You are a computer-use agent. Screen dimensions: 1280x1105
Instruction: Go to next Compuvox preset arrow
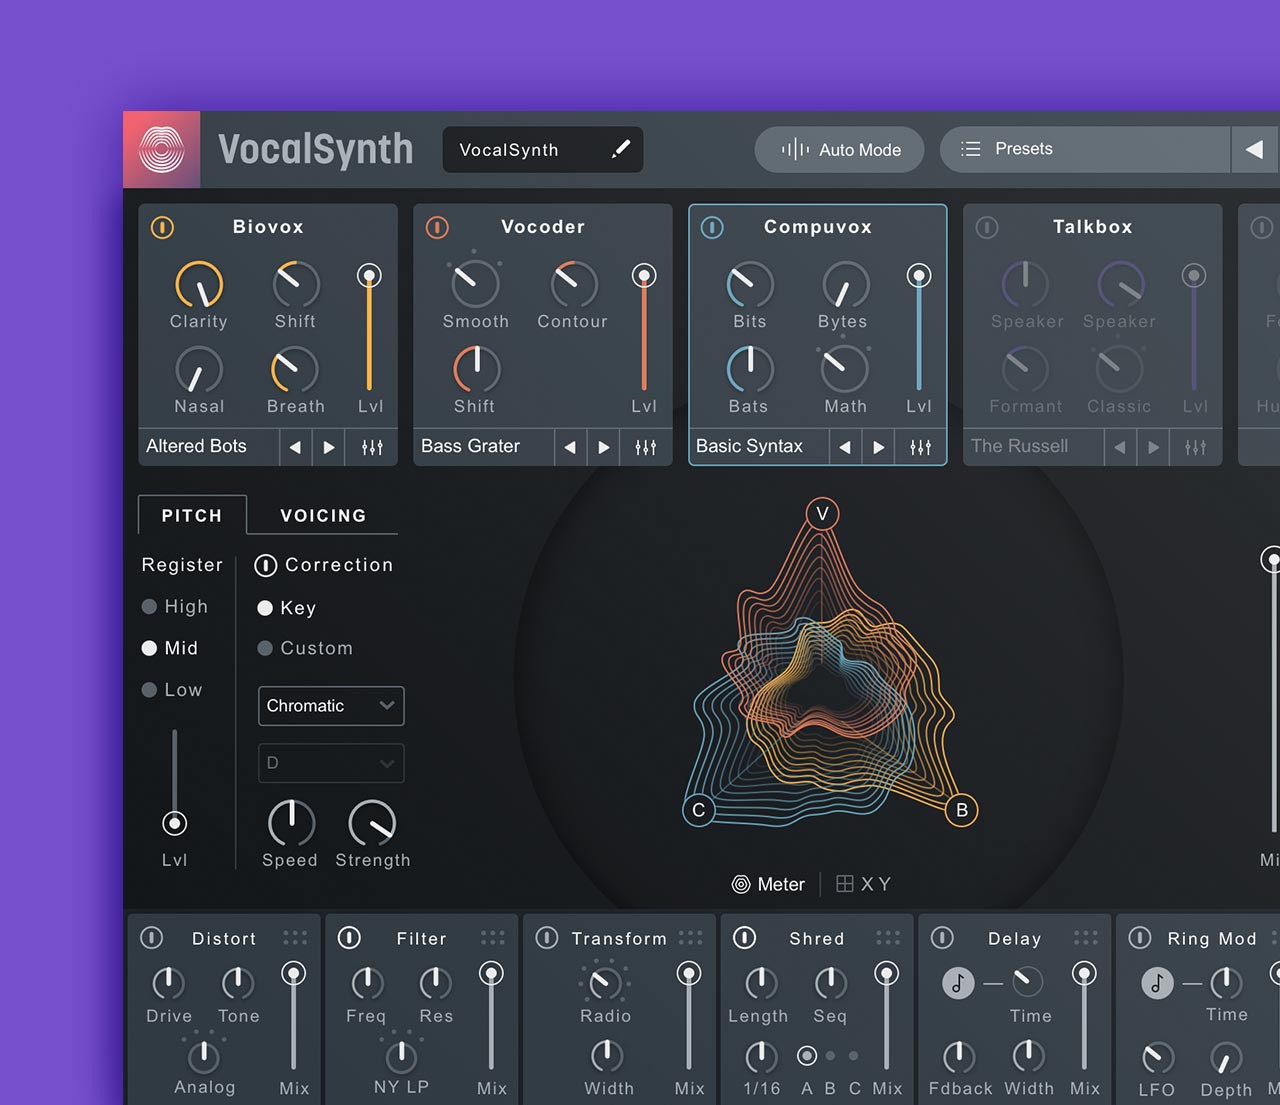878,447
